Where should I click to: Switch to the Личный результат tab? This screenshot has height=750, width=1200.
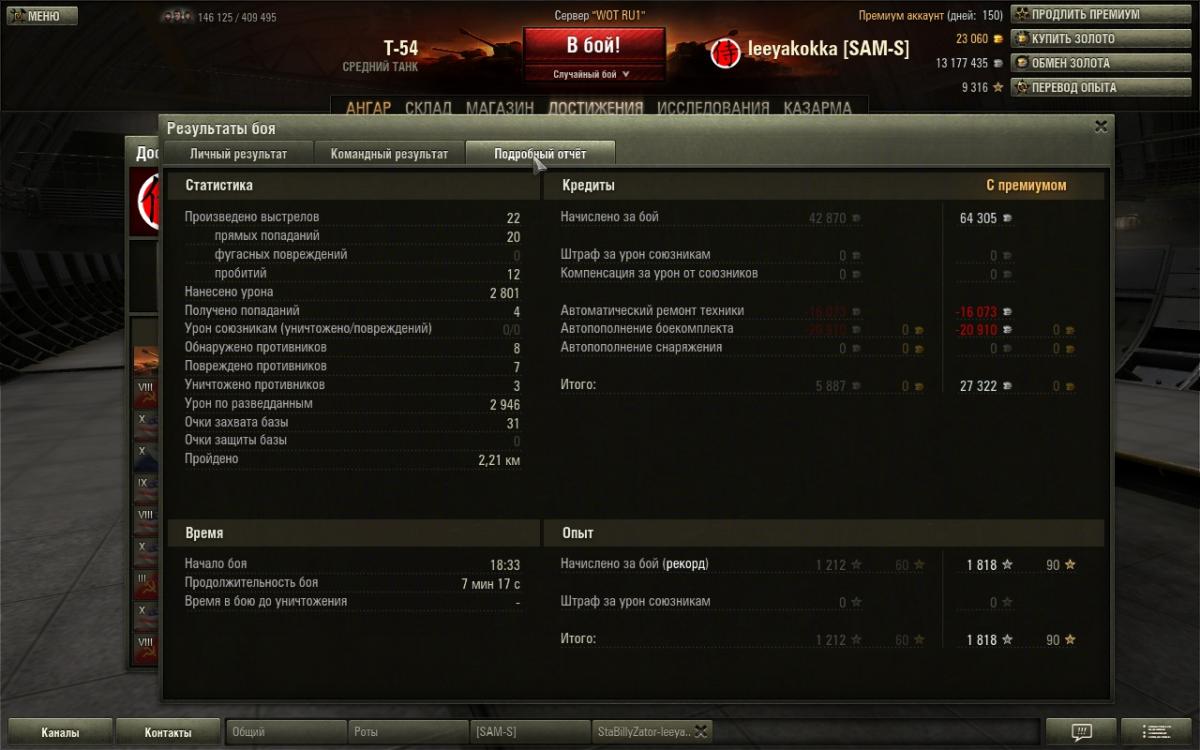click(238, 154)
